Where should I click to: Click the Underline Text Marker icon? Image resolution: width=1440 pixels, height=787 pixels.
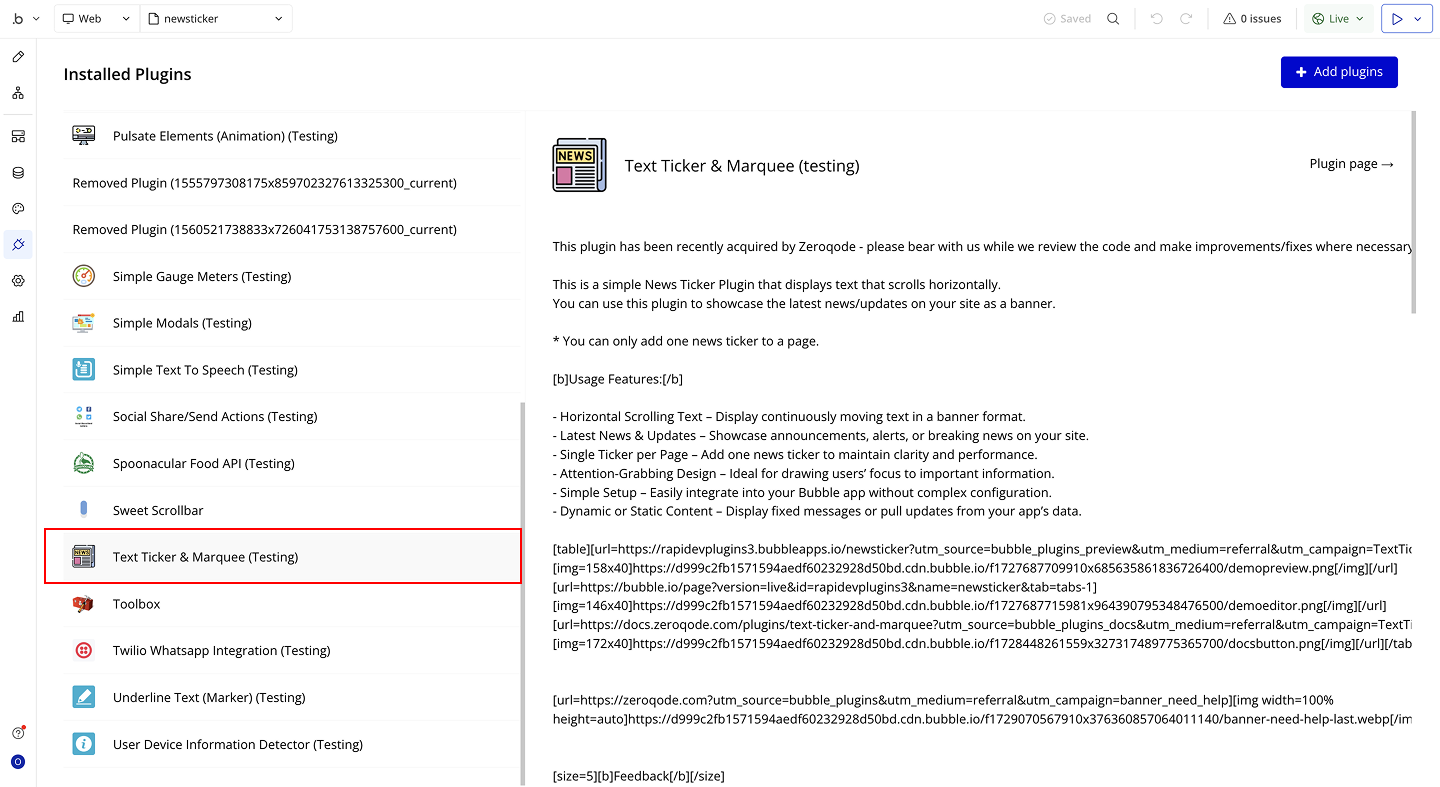tap(84, 697)
